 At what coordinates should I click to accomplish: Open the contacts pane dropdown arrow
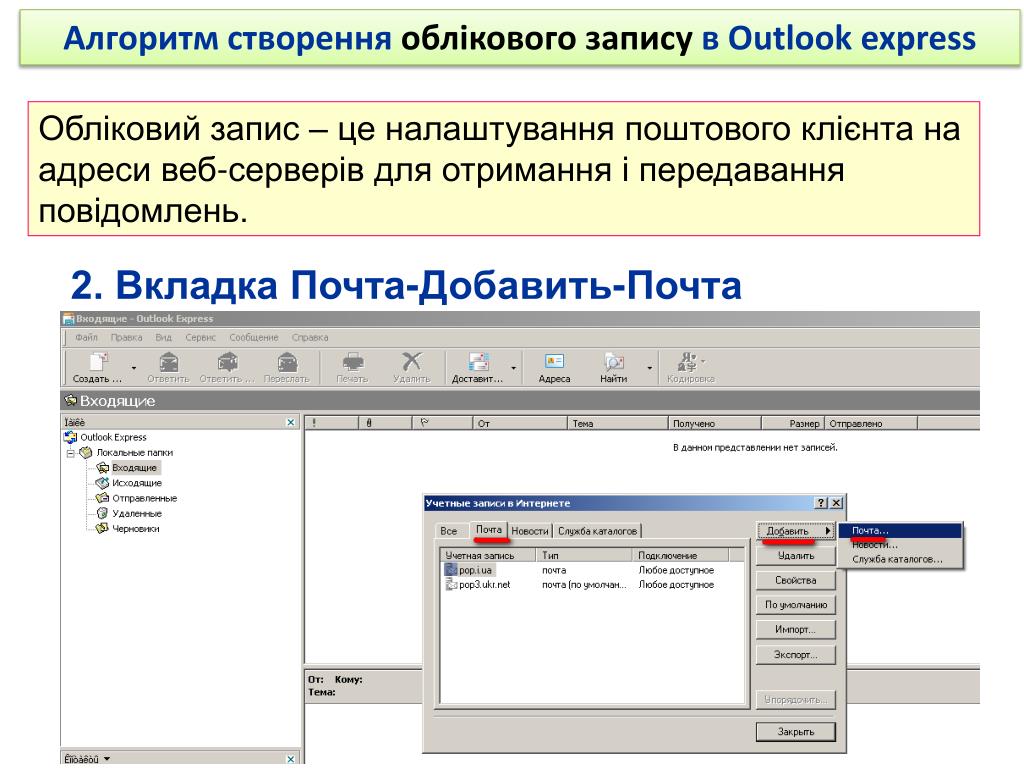(107, 759)
